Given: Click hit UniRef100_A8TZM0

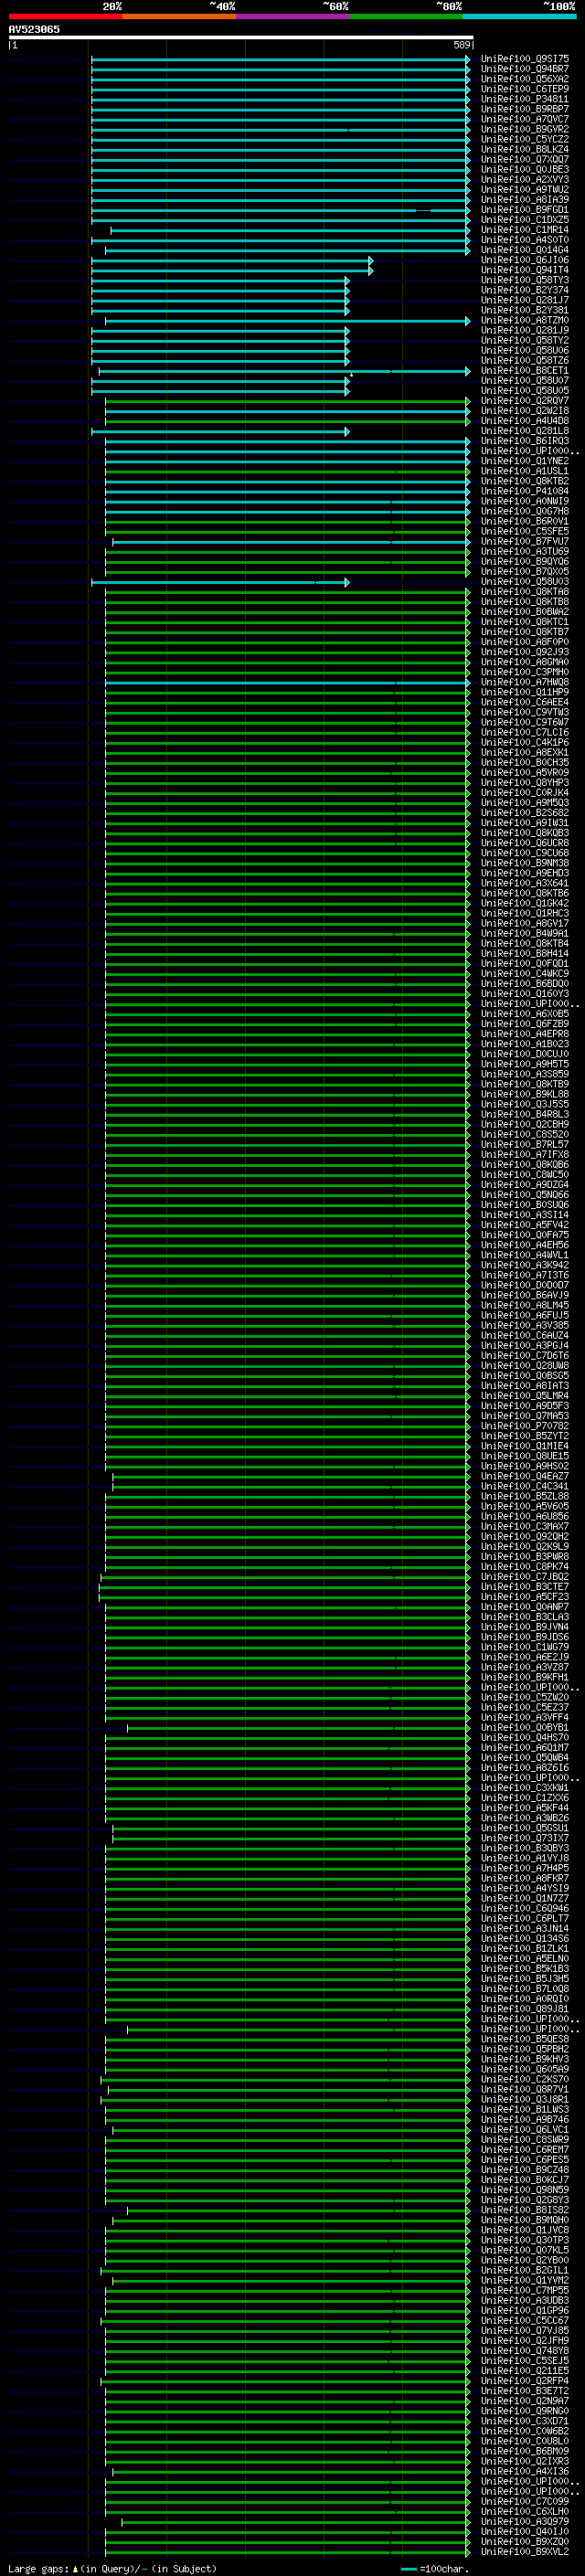Looking at the screenshot, I should (x=525, y=320).
